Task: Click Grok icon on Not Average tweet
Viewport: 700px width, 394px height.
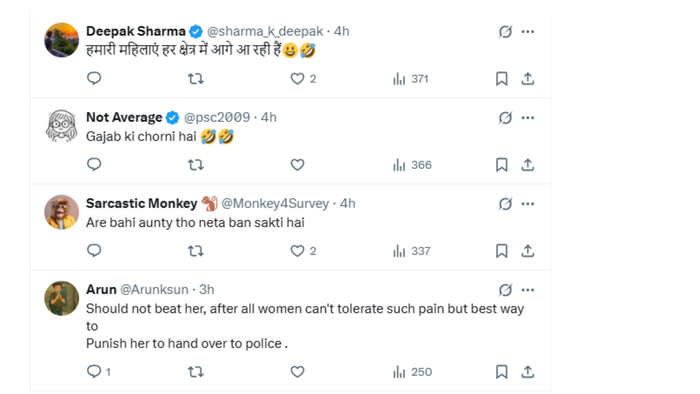Action: 505,118
